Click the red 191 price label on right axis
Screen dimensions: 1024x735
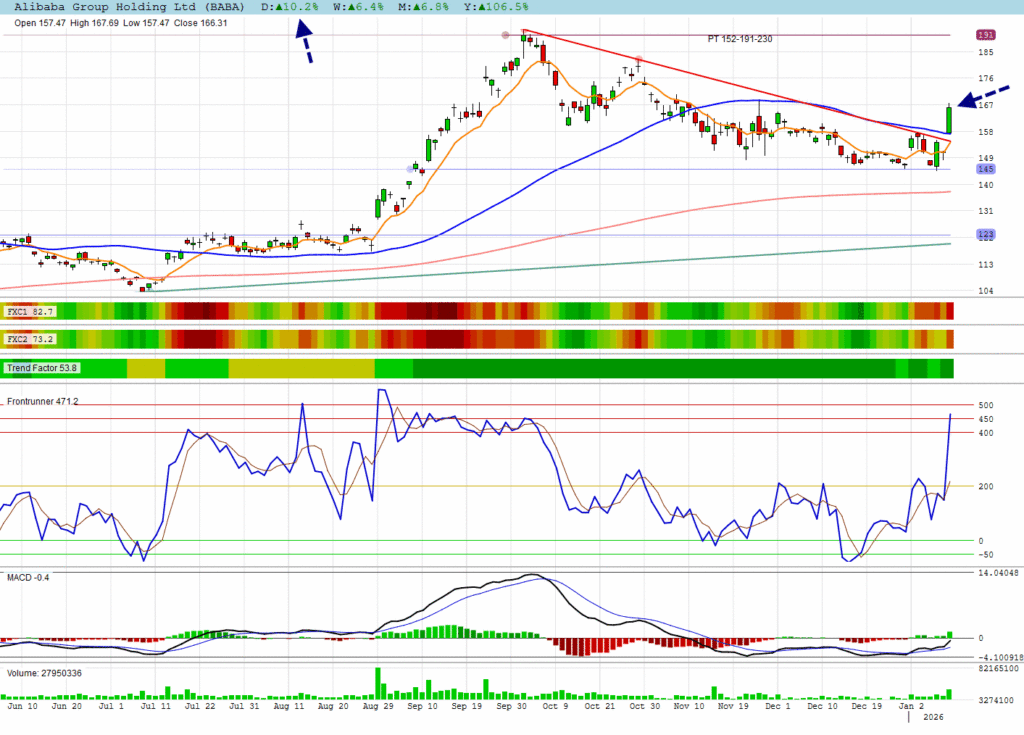[x=985, y=35]
